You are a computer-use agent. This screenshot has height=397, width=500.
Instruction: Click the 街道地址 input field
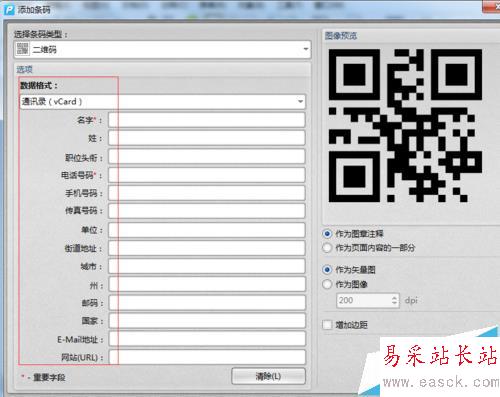tap(207, 248)
